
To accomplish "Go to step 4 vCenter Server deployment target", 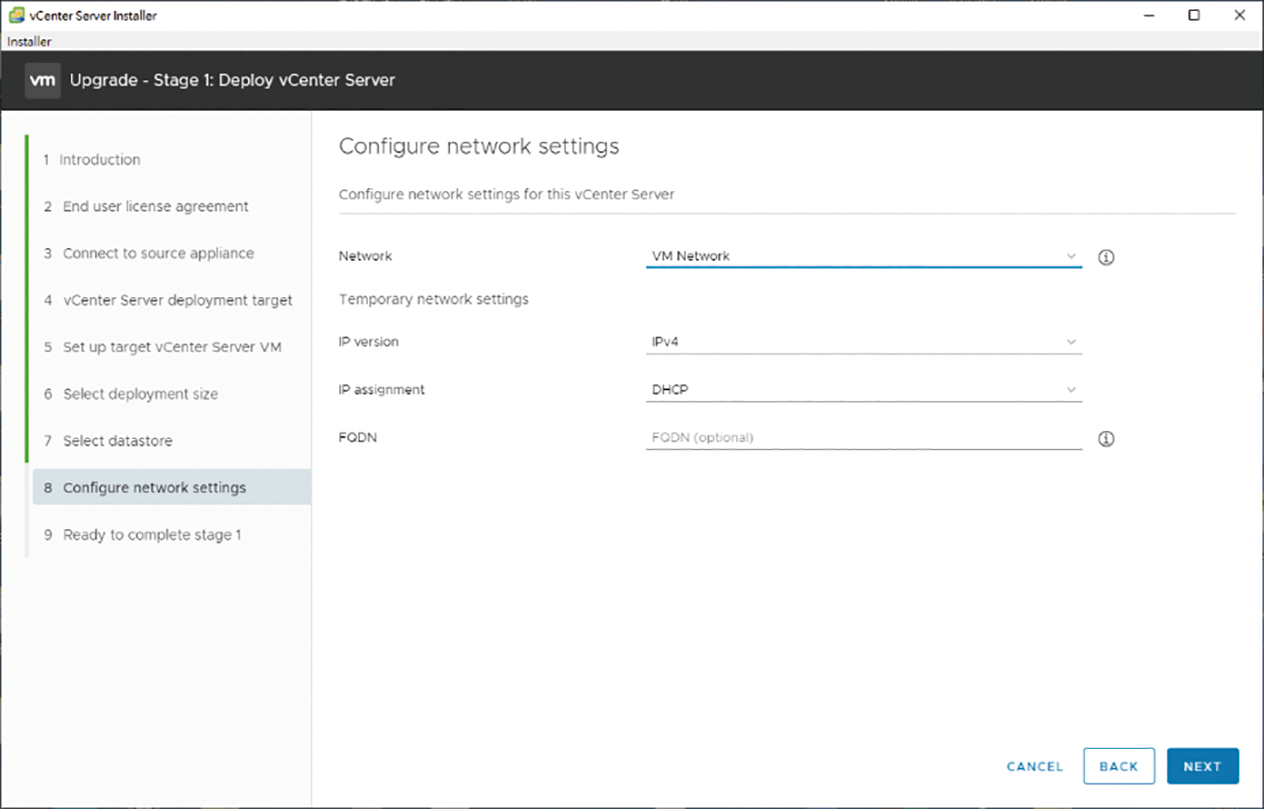I will click(x=168, y=301).
